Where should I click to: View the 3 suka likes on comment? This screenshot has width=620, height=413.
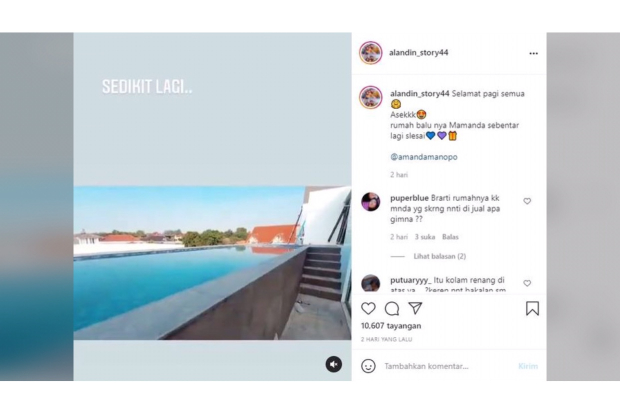[425, 237]
